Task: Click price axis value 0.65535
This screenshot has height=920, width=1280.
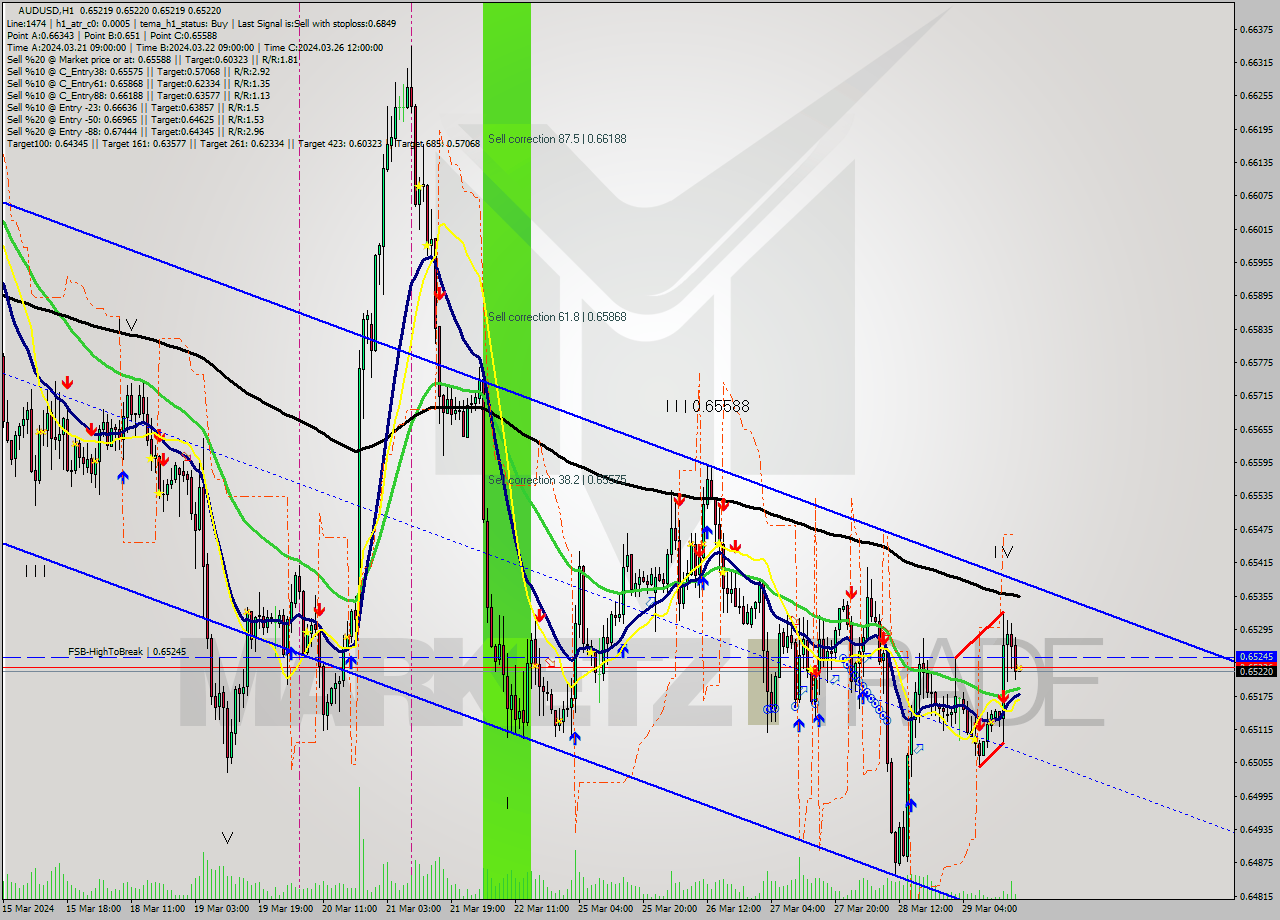Action: [x=1256, y=496]
